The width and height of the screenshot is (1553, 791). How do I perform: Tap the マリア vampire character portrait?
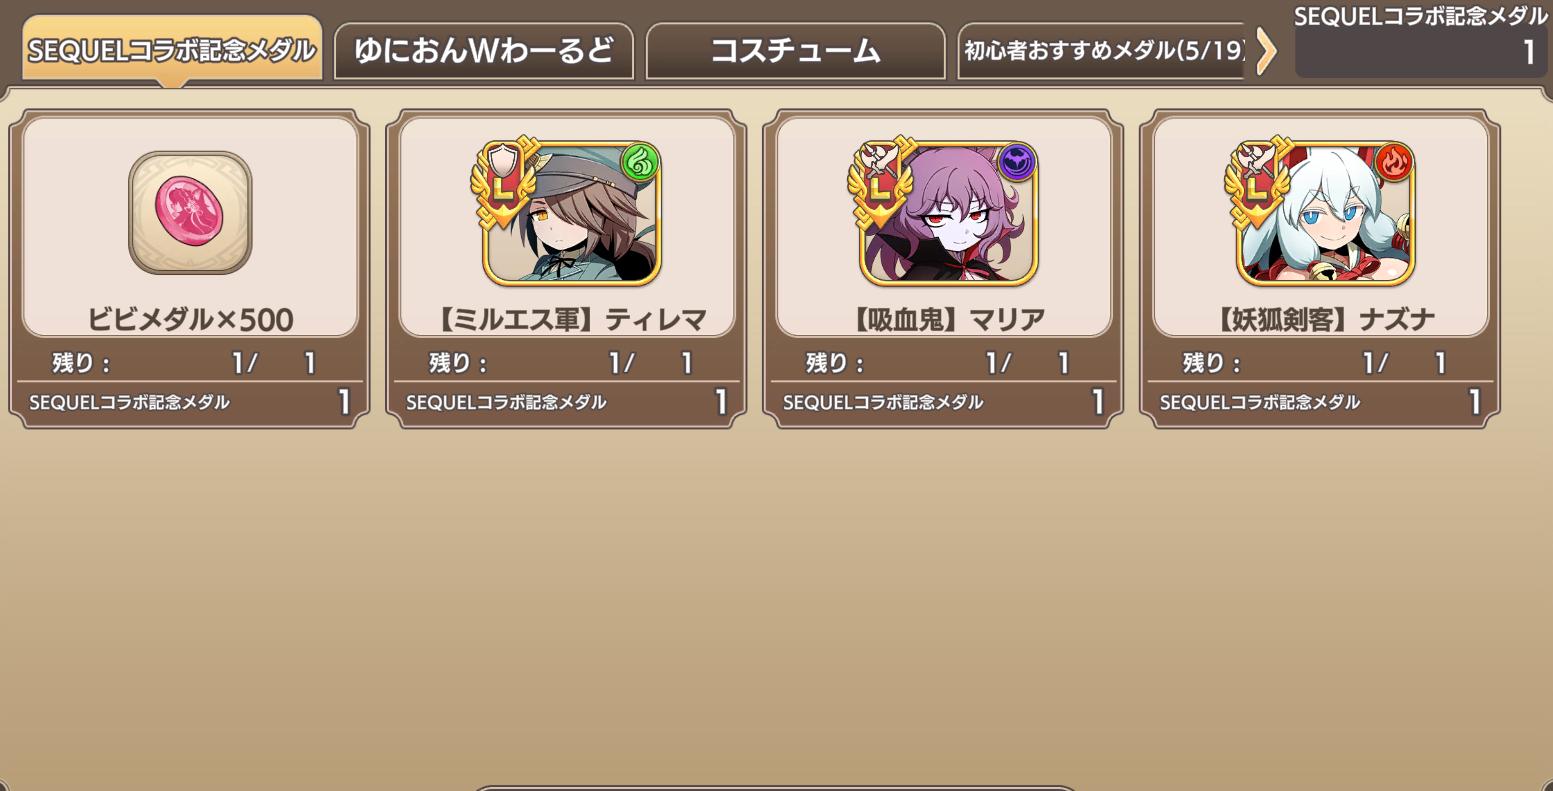[949, 213]
